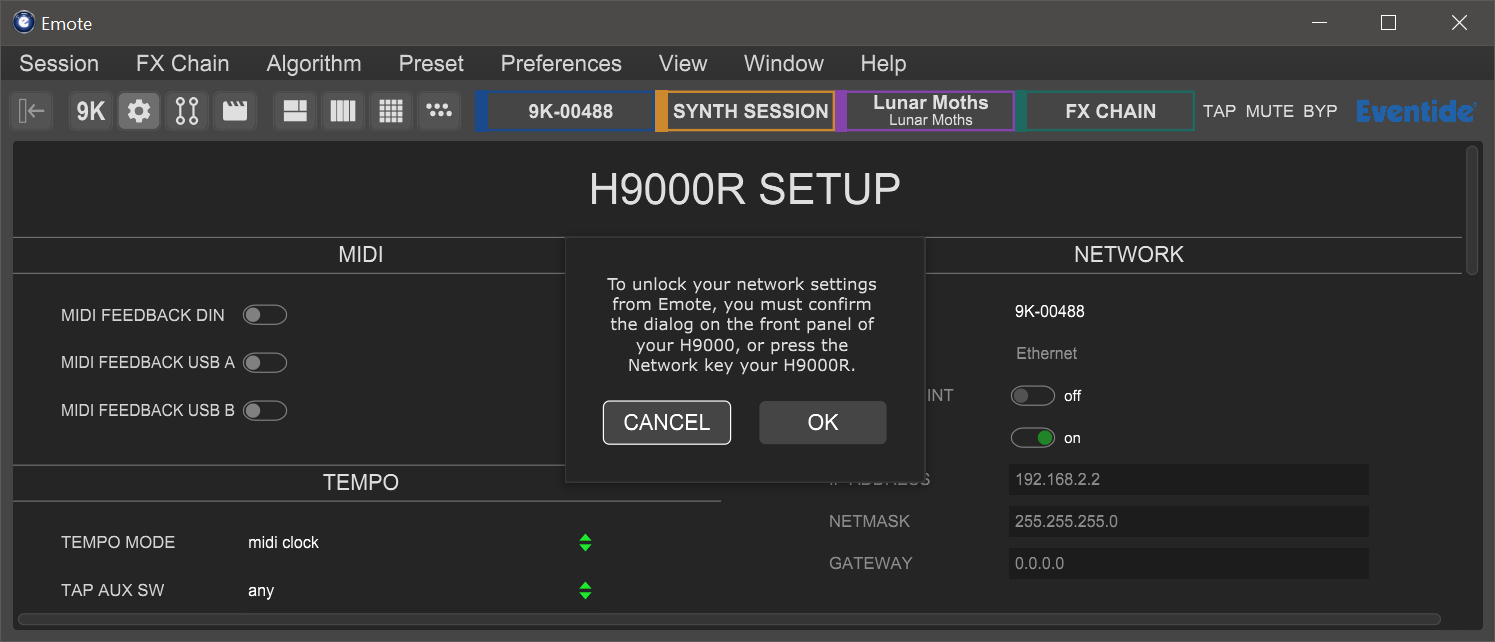Click the netmask field 255.255.255.0
The image size is (1495, 642).
[x=1189, y=522]
